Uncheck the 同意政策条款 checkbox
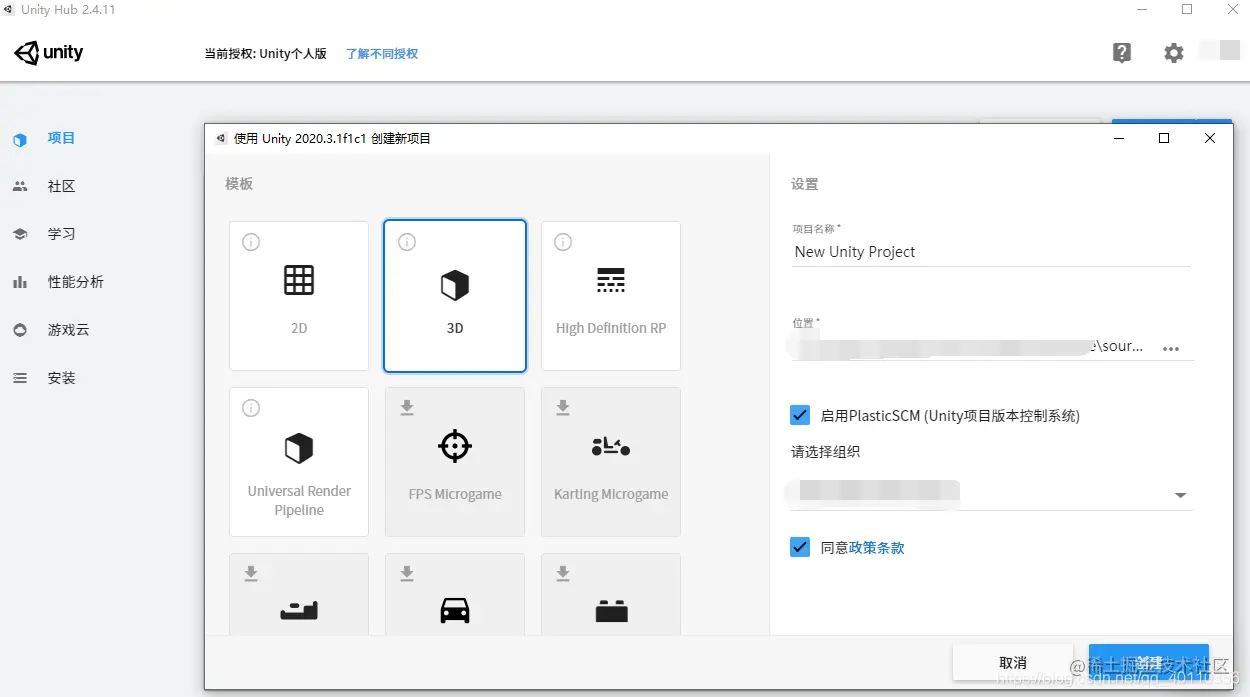The width and height of the screenshot is (1250, 697). tap(799, 547)
